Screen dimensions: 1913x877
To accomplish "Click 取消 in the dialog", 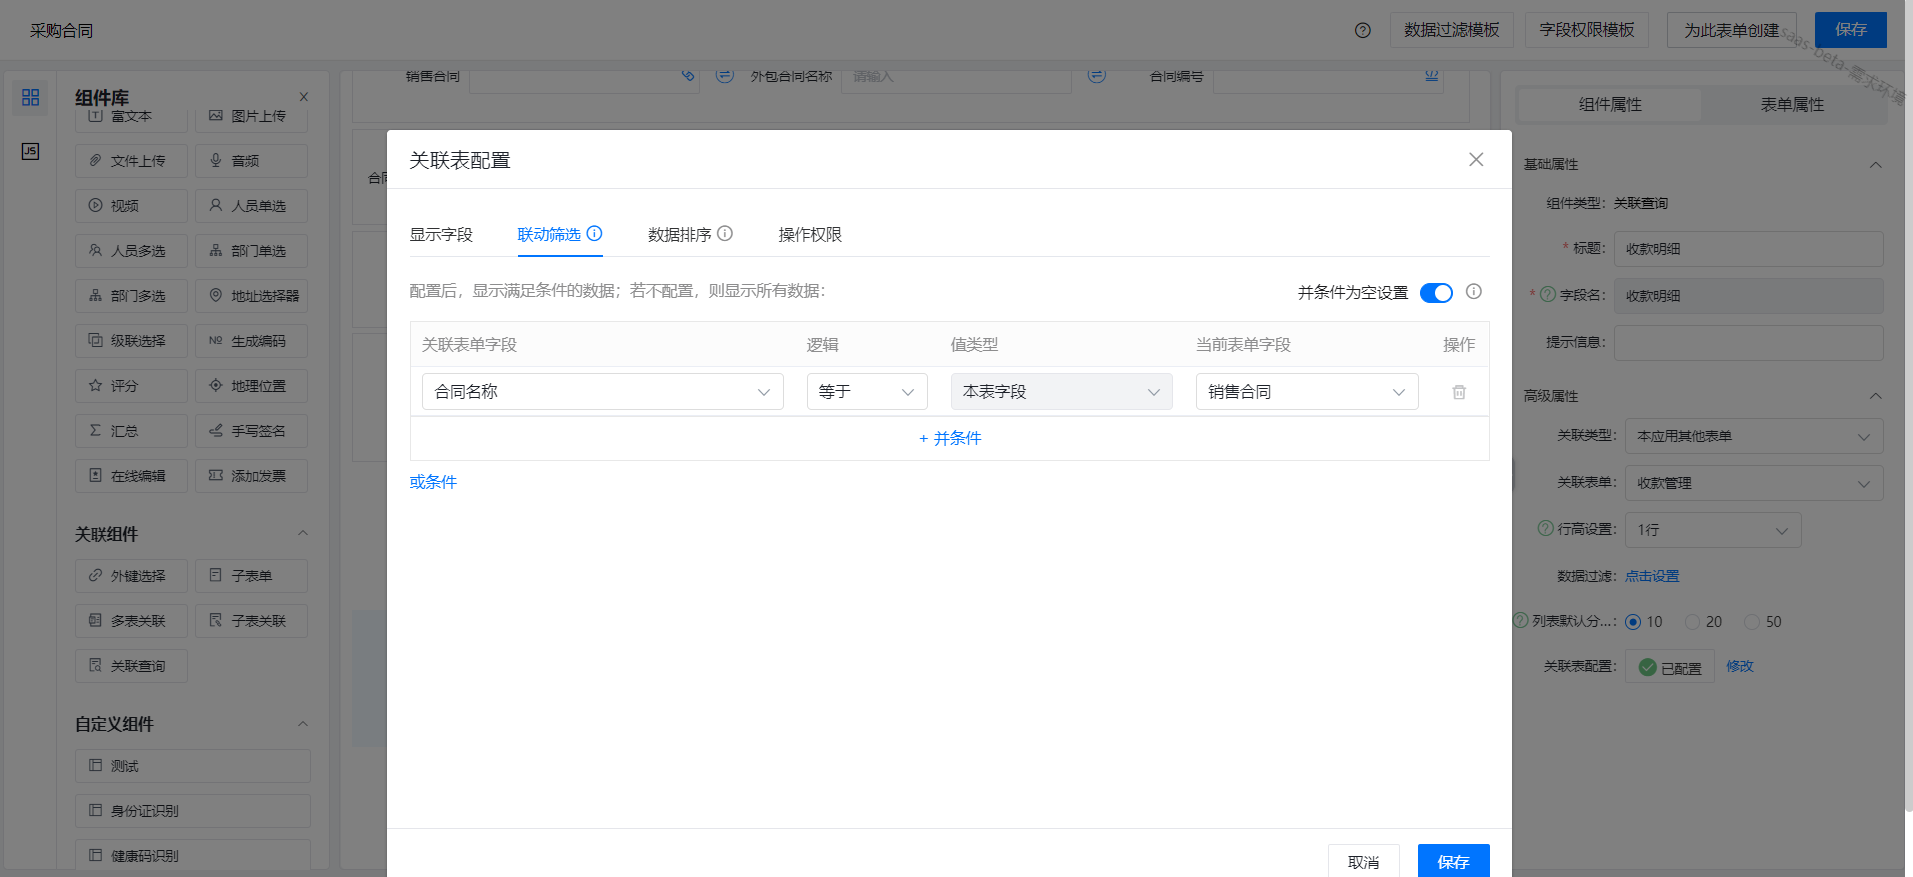I will 1363,861.
